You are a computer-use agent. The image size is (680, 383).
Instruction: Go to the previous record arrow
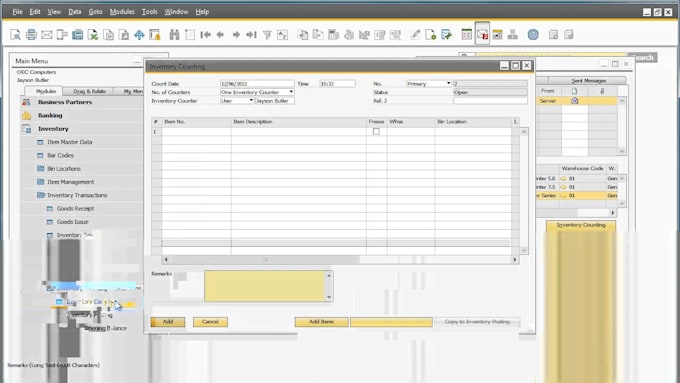(x=220, y=35)
